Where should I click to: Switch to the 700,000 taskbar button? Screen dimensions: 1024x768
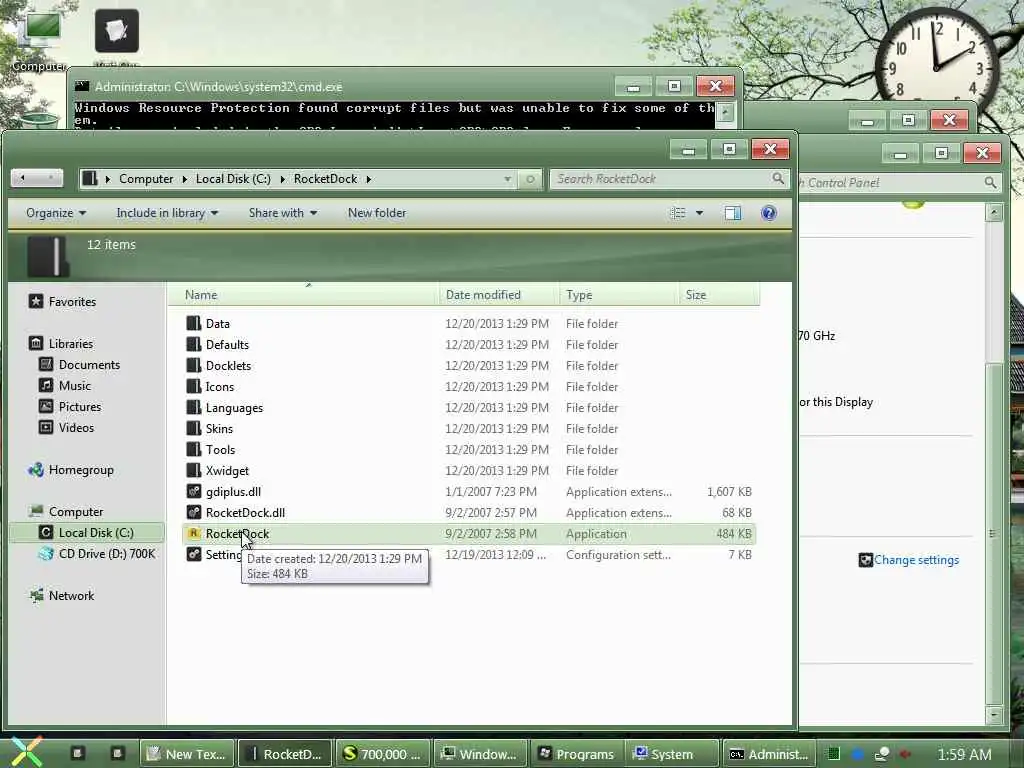(383, 754)
